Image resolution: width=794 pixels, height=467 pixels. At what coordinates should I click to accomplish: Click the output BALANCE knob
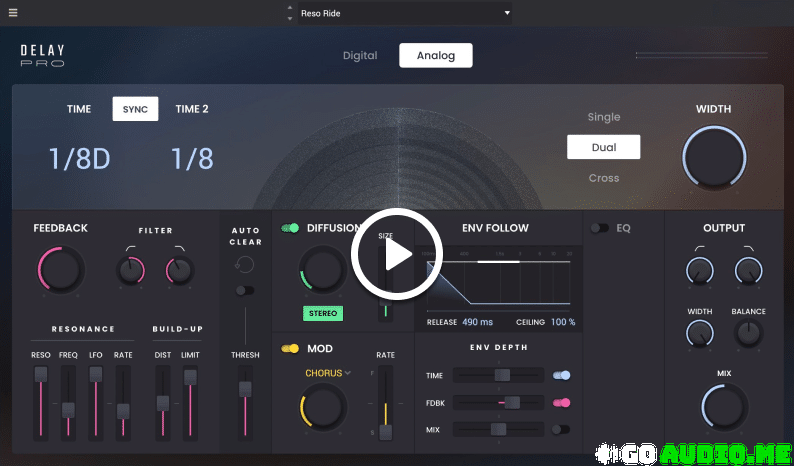(748, 334)
